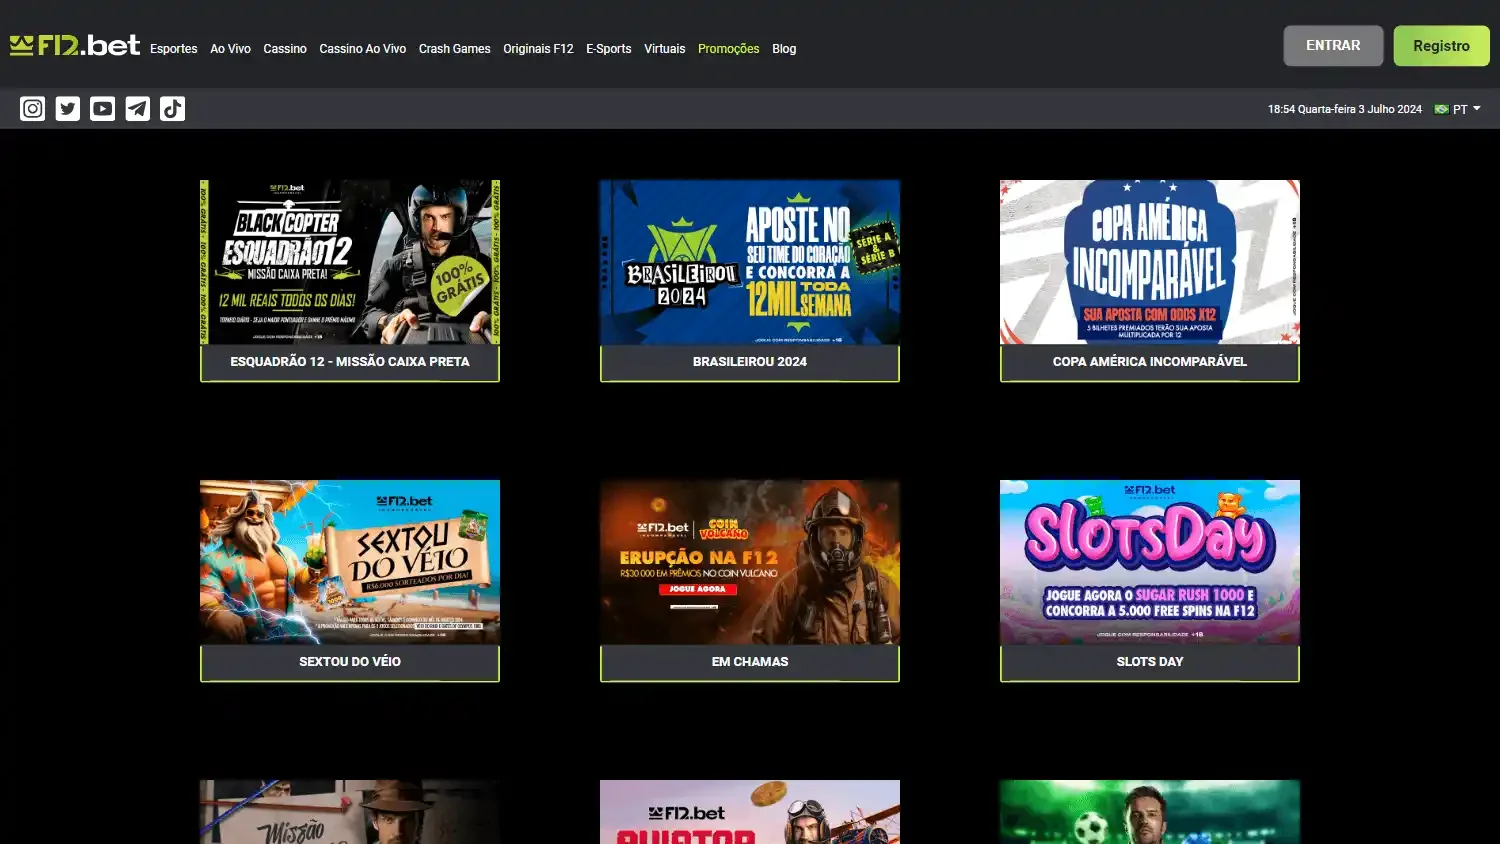Image resolution: width=1500 pixels, height=844 pixels.
Task: Open the Erupção na F12 banner
Action: coord(750,562)
